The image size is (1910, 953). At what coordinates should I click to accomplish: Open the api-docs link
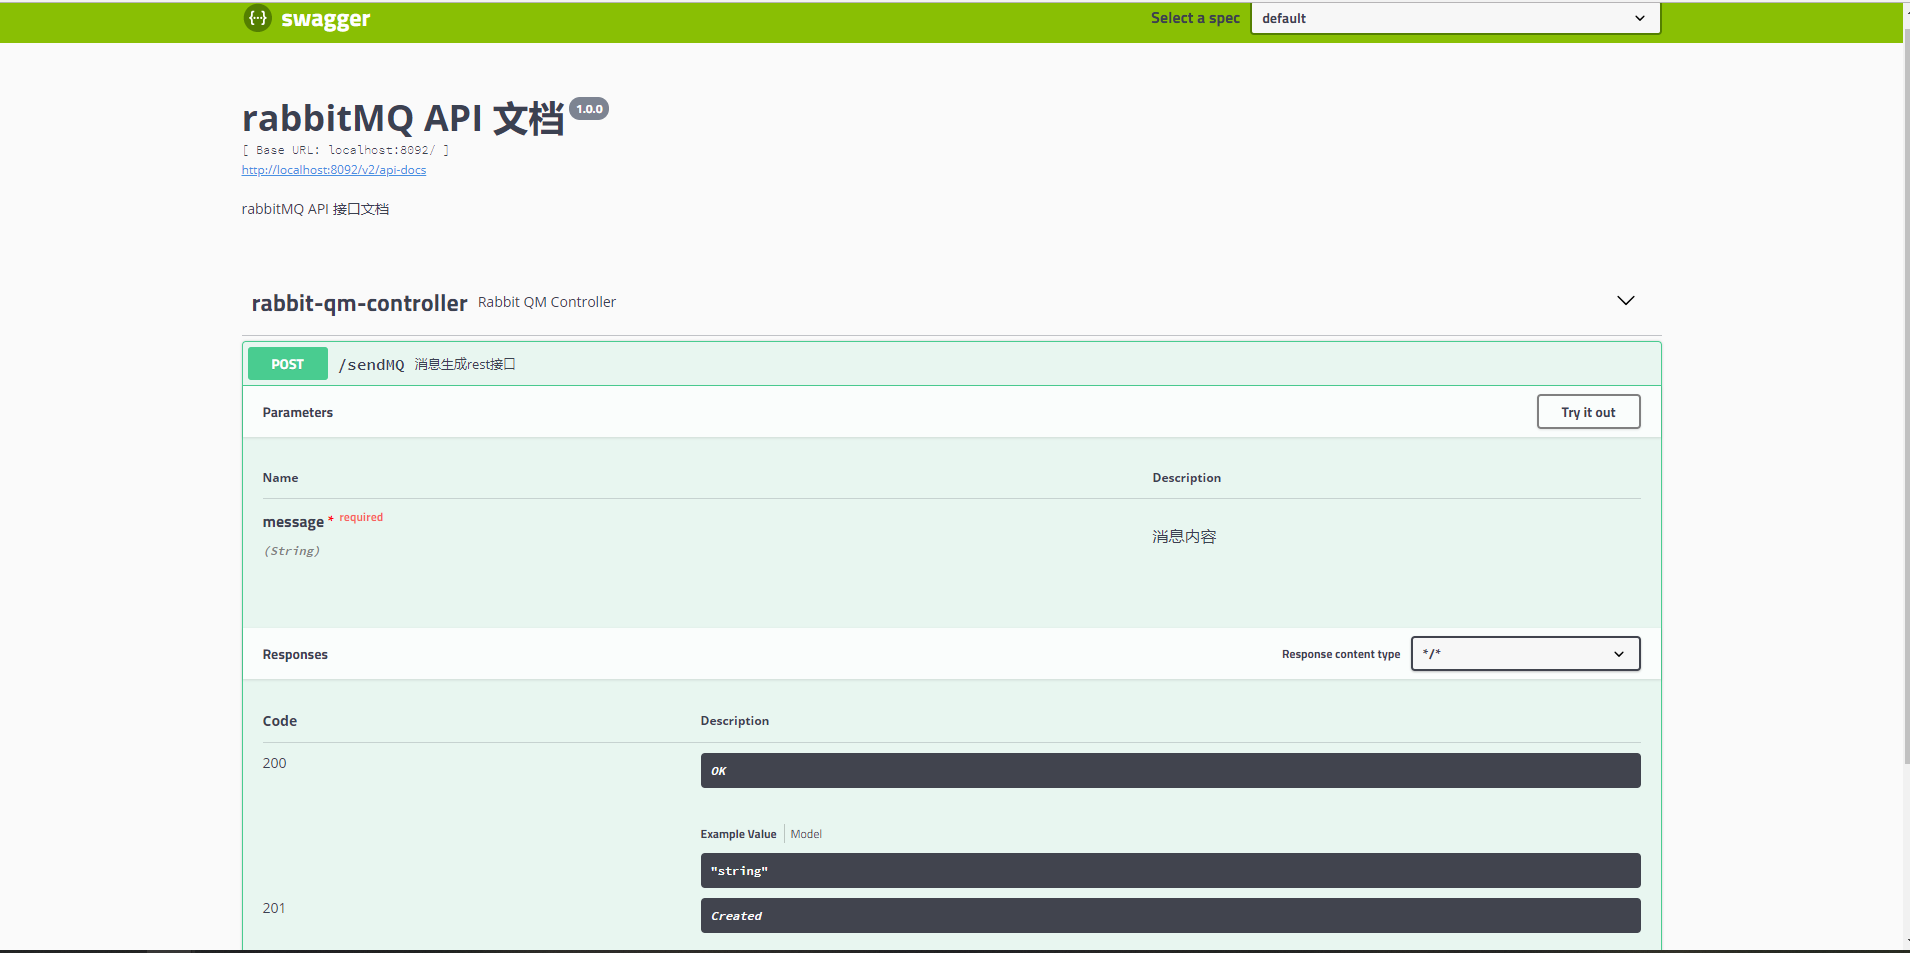334,170
